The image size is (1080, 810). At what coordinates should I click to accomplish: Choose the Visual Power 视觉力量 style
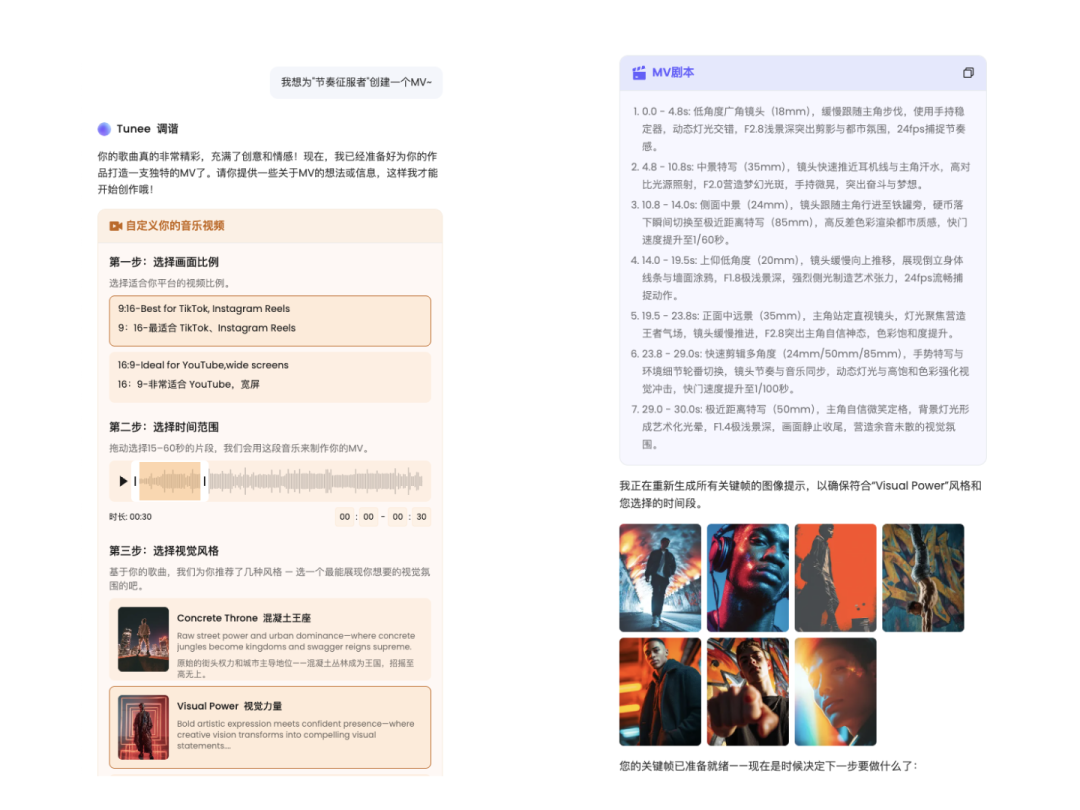[x=270, y=727]
